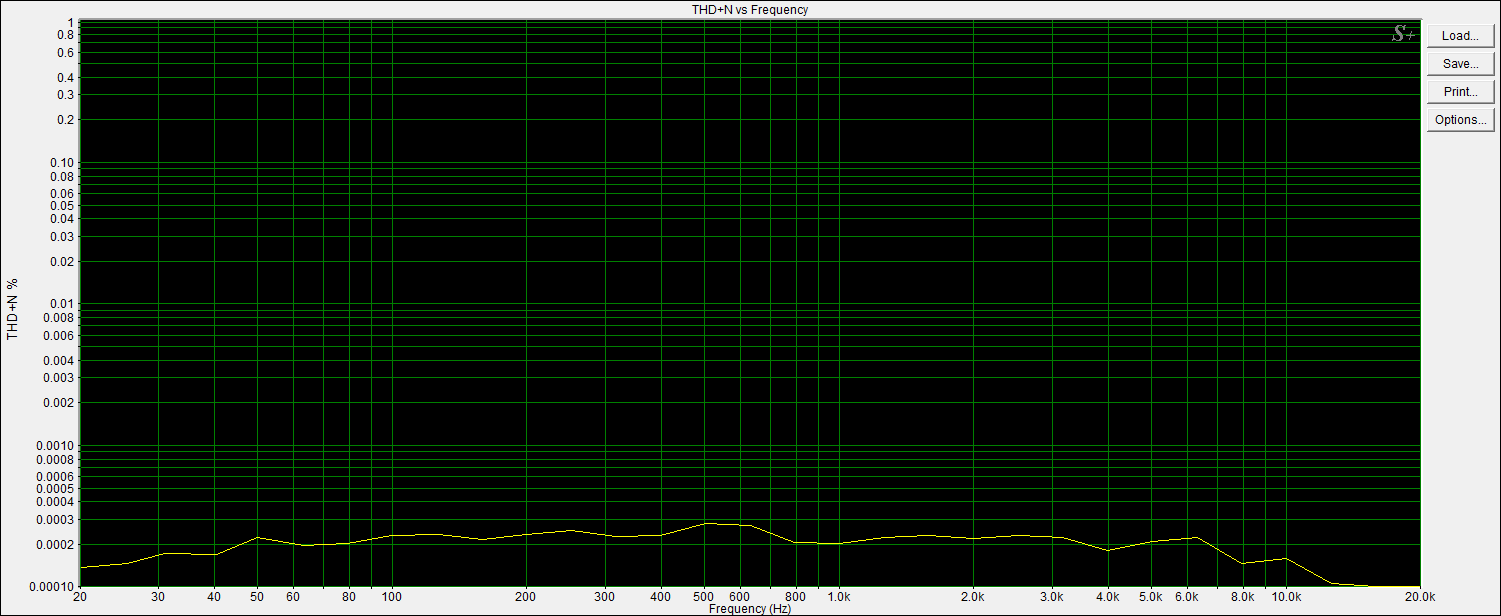
Task: Select the 100 Hz tick label
Action: [392, 597]
